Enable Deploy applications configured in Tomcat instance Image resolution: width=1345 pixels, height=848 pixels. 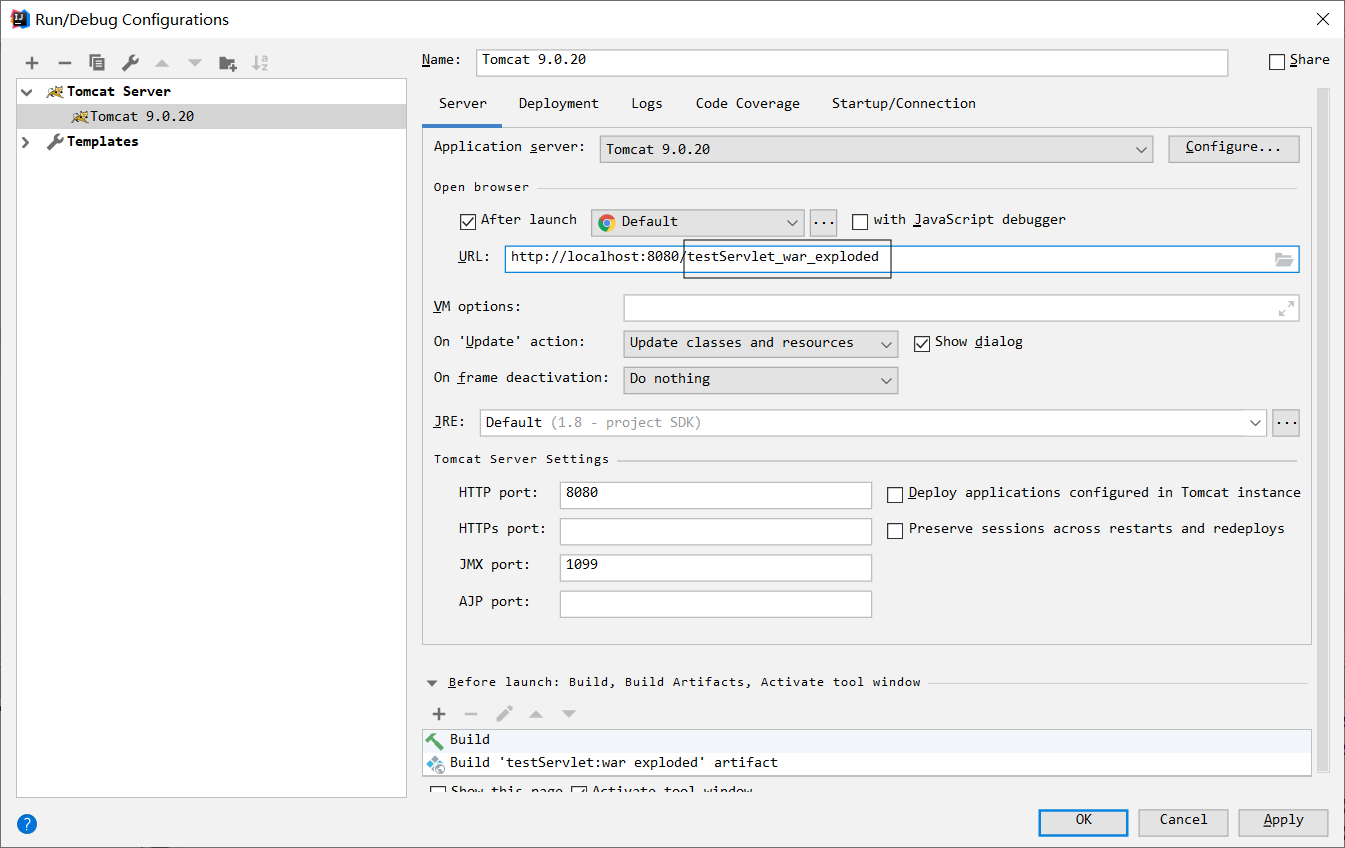(895, 495)
